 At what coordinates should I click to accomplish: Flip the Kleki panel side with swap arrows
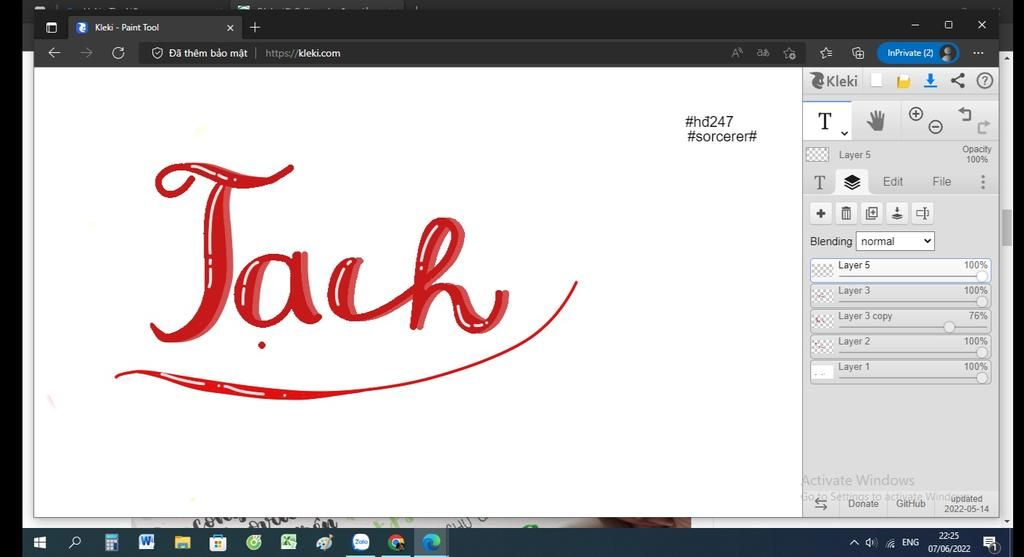[x=821, y=504]
